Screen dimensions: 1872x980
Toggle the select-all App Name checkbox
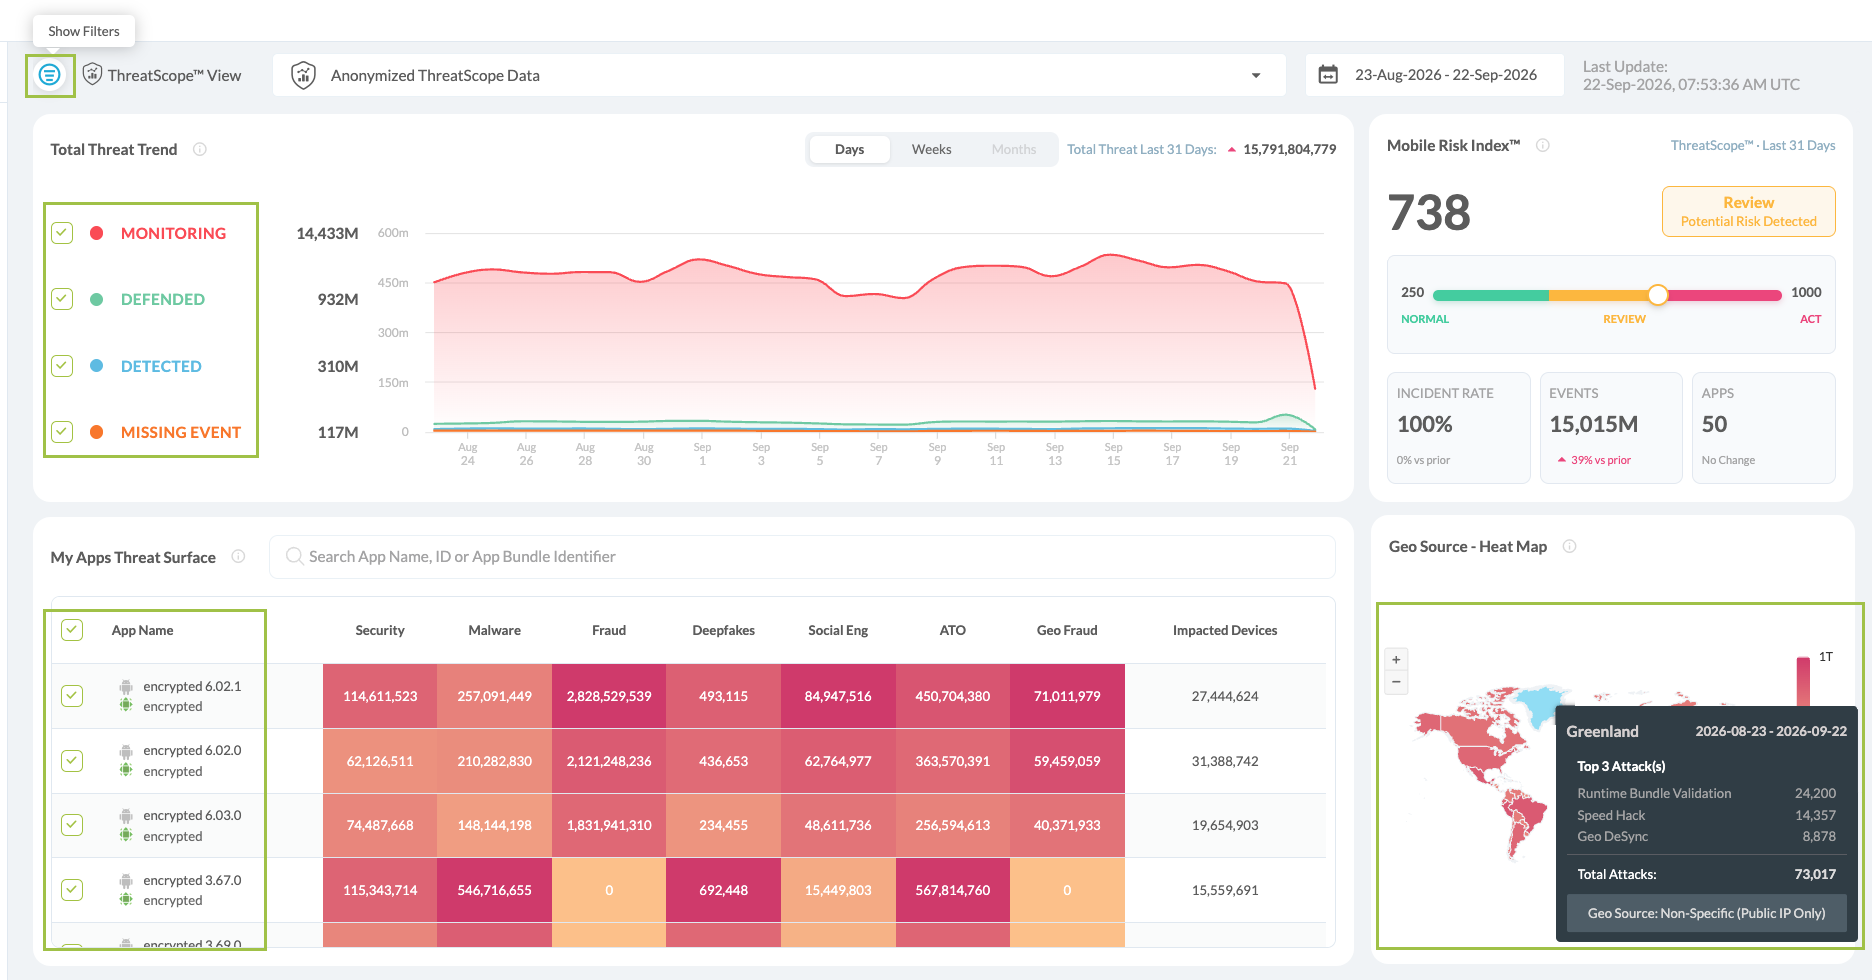tap(72, 630)
